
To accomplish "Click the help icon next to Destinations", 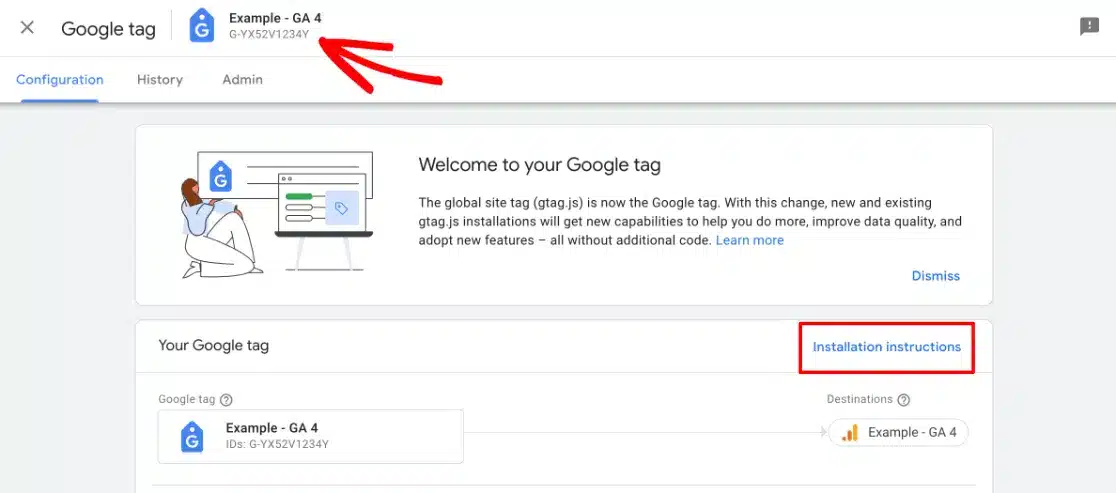I will point(903,400).
